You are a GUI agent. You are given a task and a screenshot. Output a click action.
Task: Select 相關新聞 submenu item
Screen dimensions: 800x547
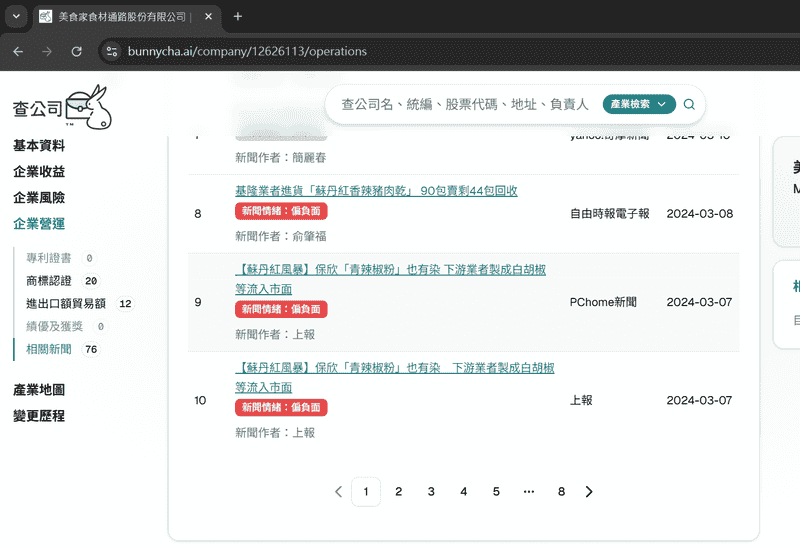pyautogui.click(x=49, y=350)
